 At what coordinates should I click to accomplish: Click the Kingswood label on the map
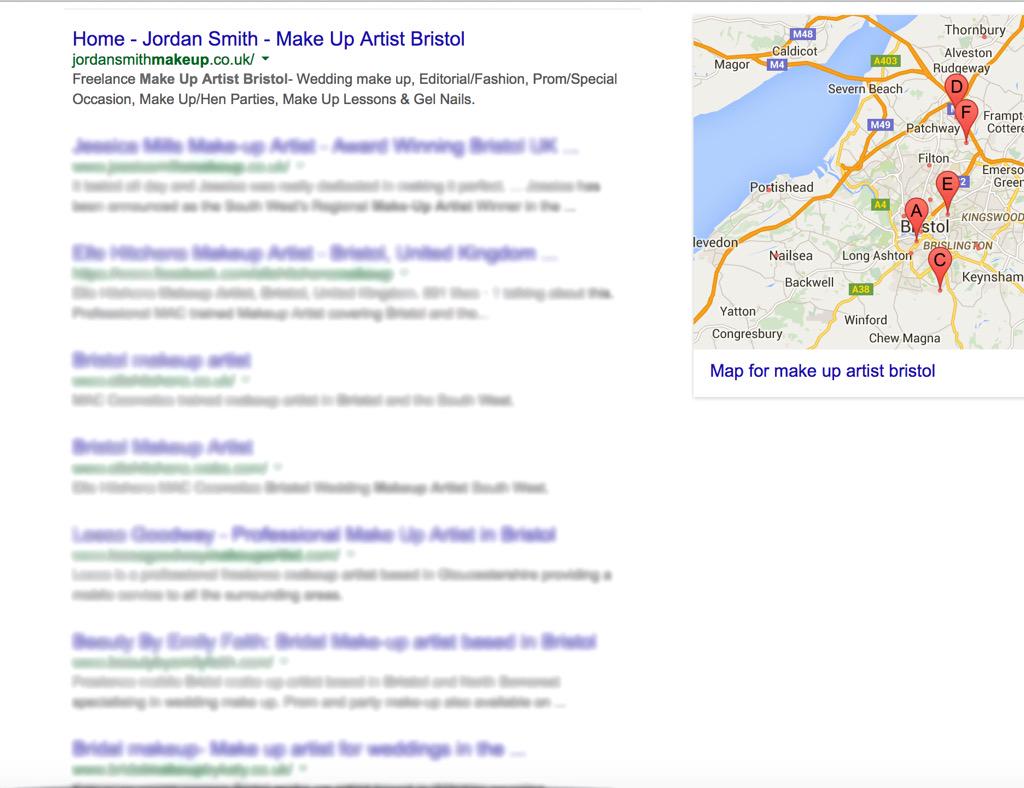[992, 217]
